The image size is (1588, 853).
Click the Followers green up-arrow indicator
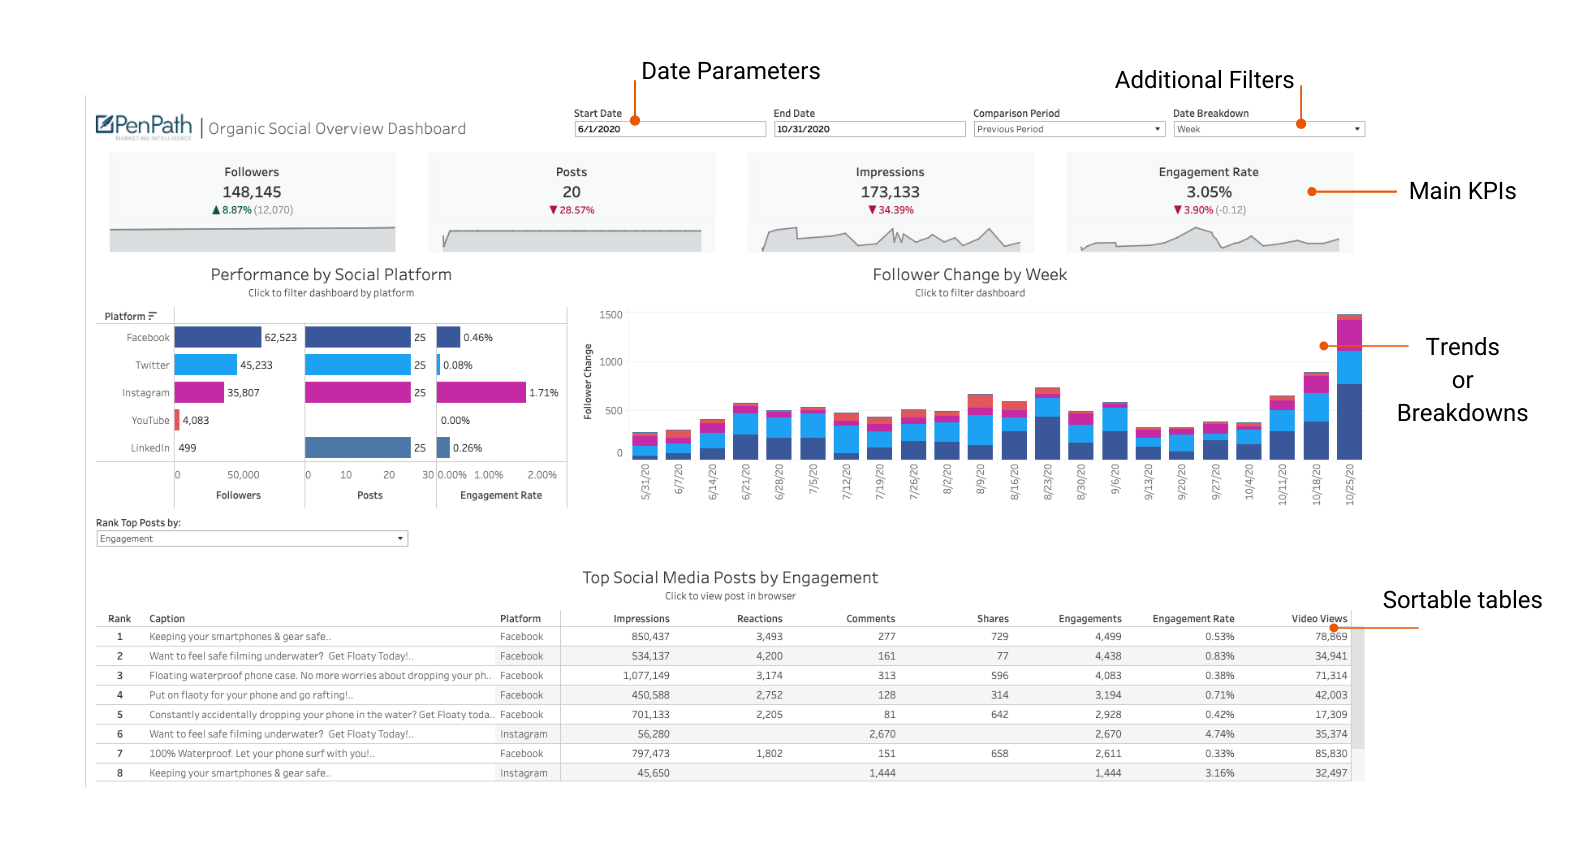216,210
